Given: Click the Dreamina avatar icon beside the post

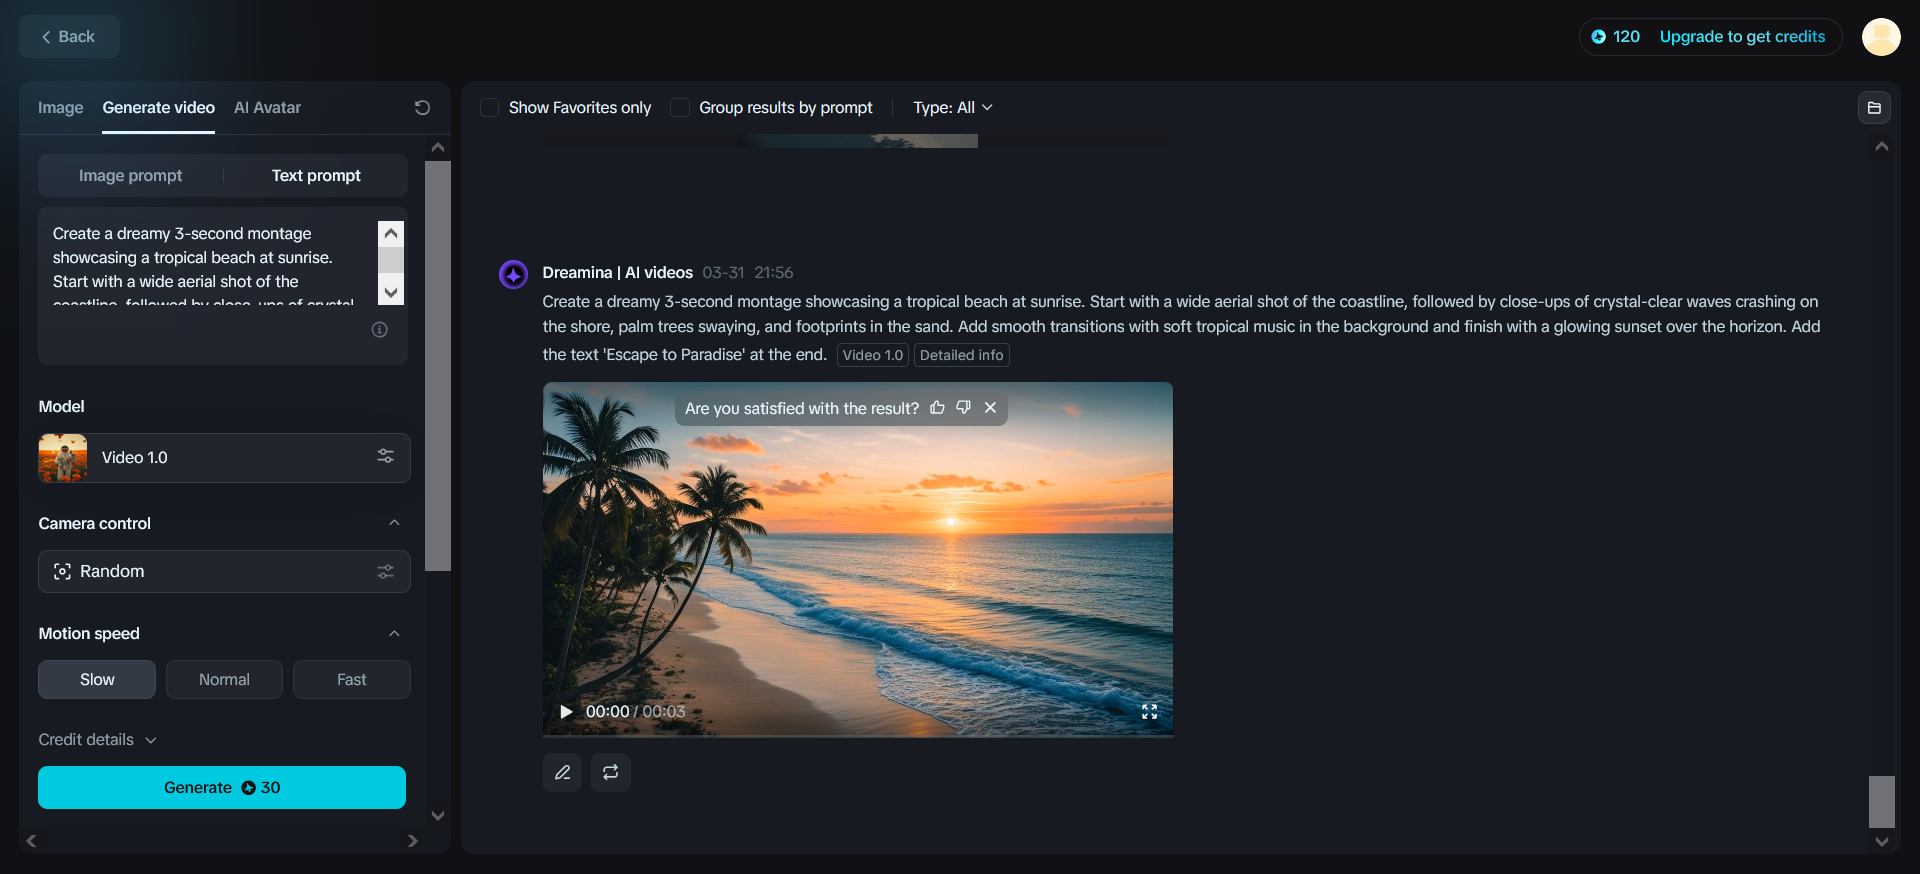Looking at the screenshot, I should [513, 274].
